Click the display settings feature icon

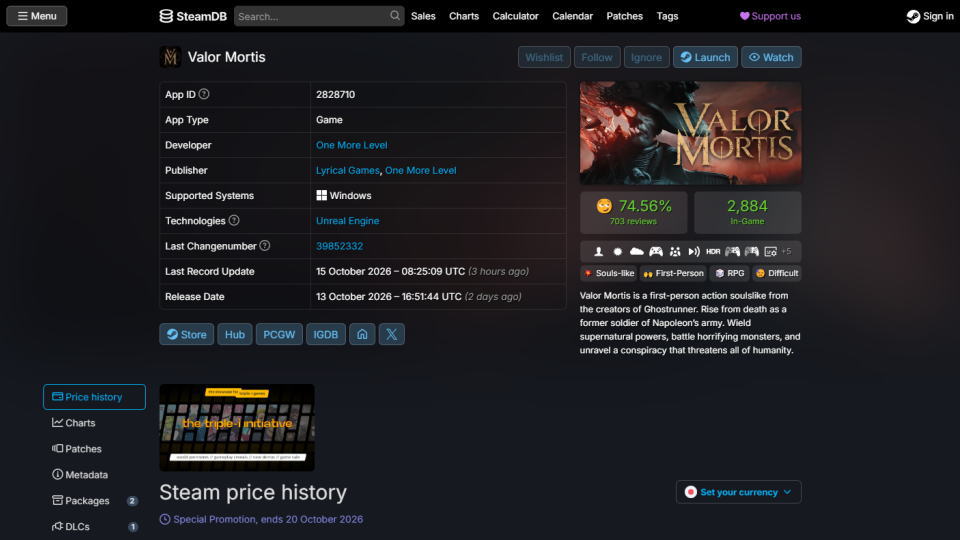(770, 251)
